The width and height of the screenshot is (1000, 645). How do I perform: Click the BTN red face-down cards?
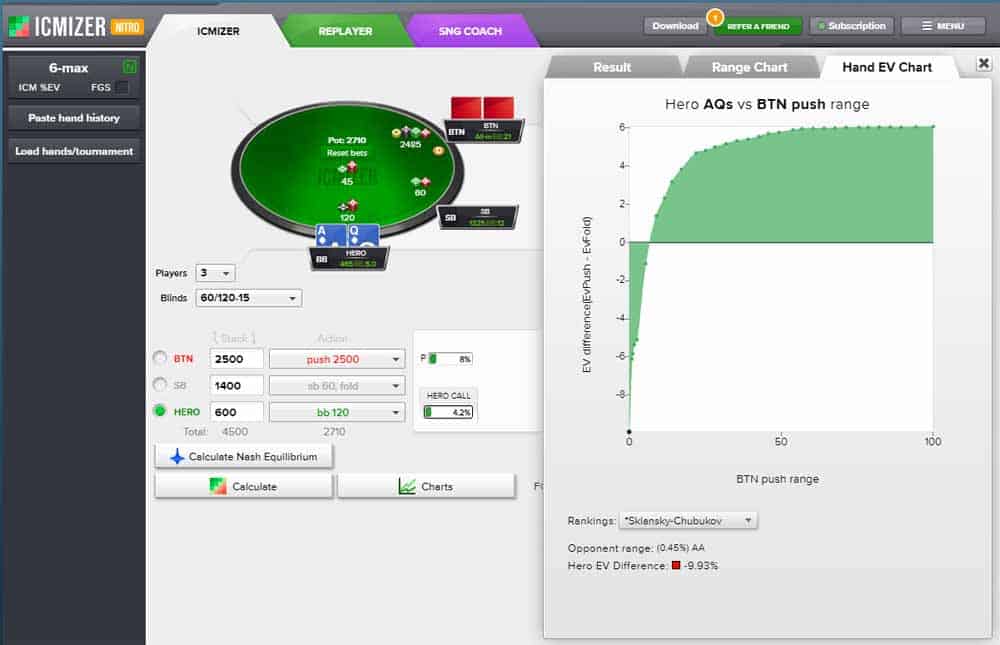482,107
